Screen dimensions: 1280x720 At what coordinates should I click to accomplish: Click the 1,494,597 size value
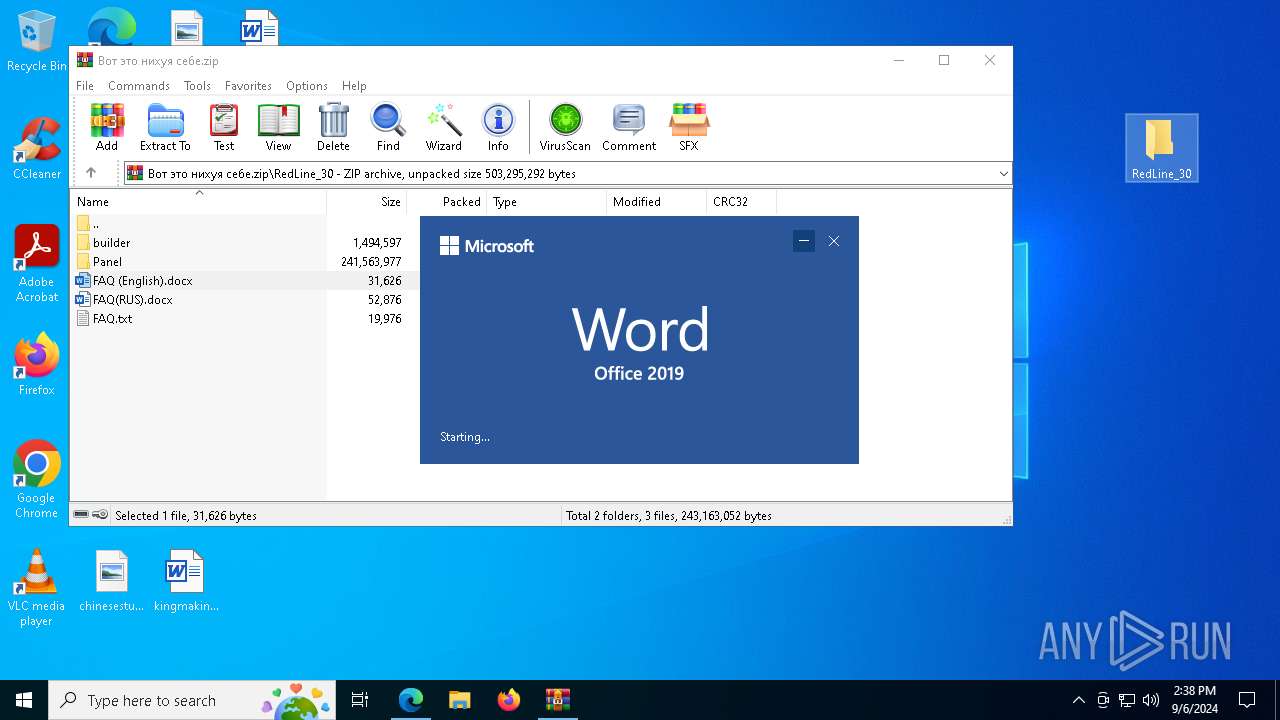pos(377,243)
